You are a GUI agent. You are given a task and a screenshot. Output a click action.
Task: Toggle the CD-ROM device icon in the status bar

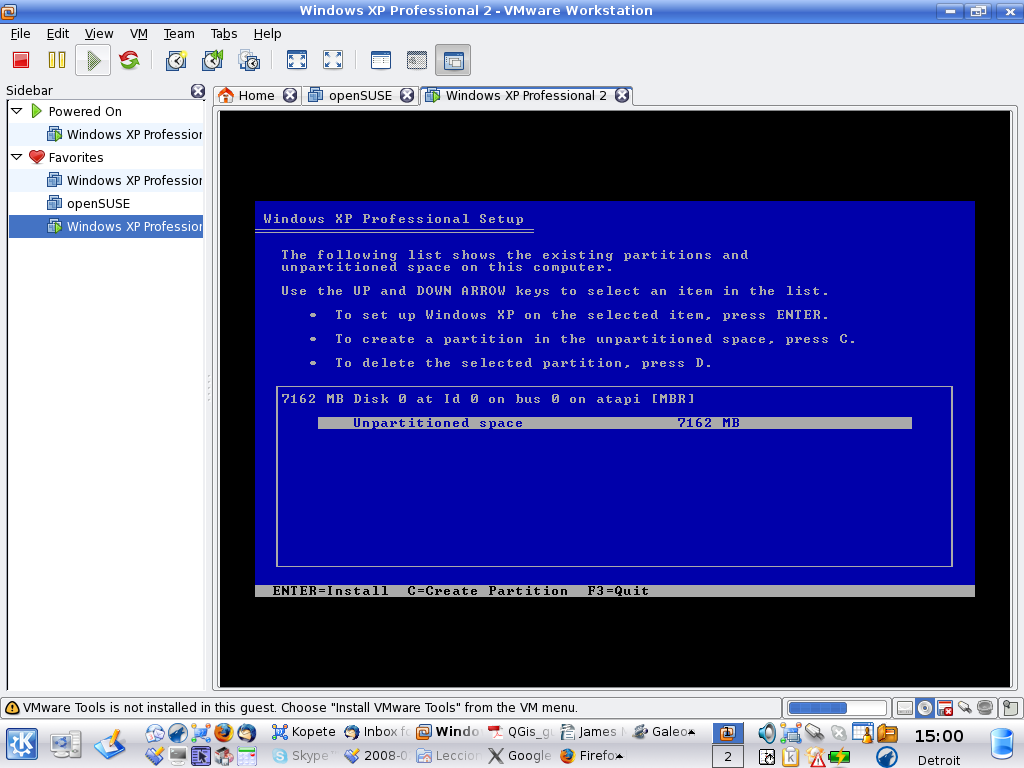pyautogui.click(x=925, y=708)
